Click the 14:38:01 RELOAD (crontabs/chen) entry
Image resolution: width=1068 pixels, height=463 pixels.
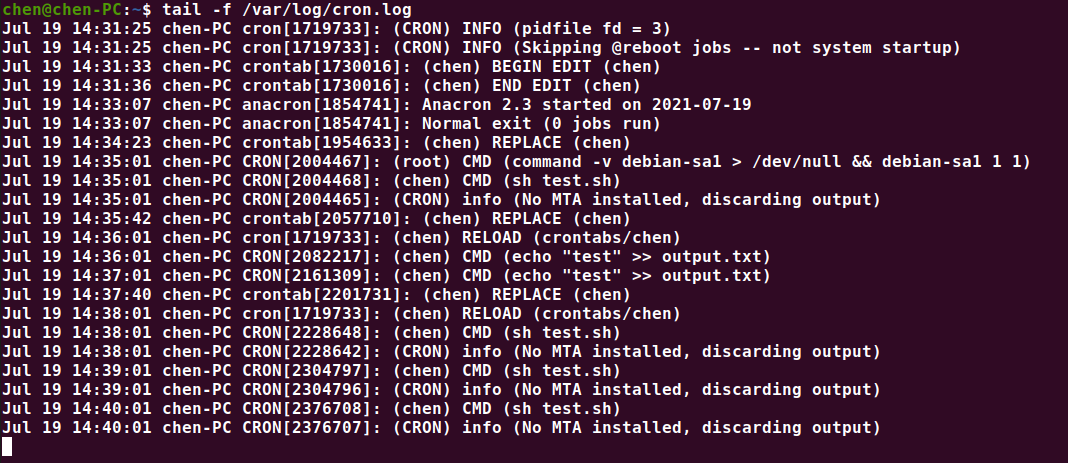[341, 315]
